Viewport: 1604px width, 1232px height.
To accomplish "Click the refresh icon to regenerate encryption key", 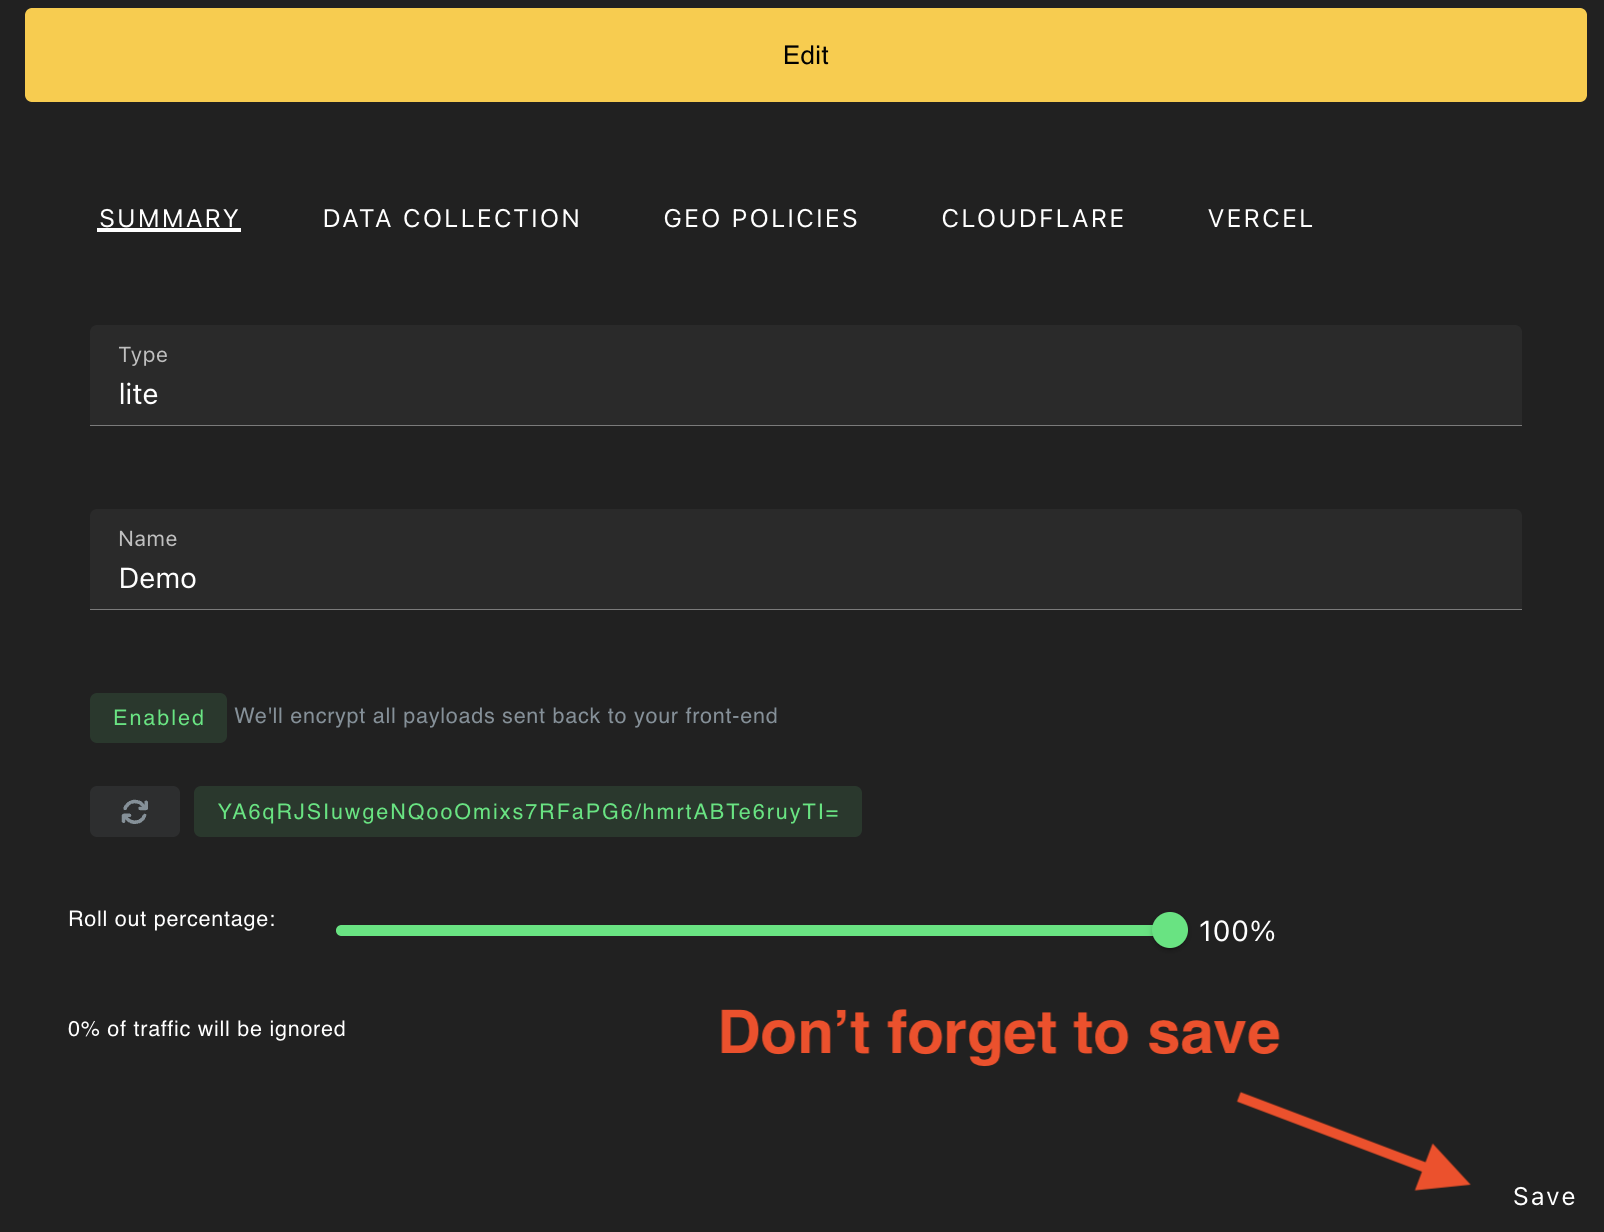I will [x=134, y=811].
